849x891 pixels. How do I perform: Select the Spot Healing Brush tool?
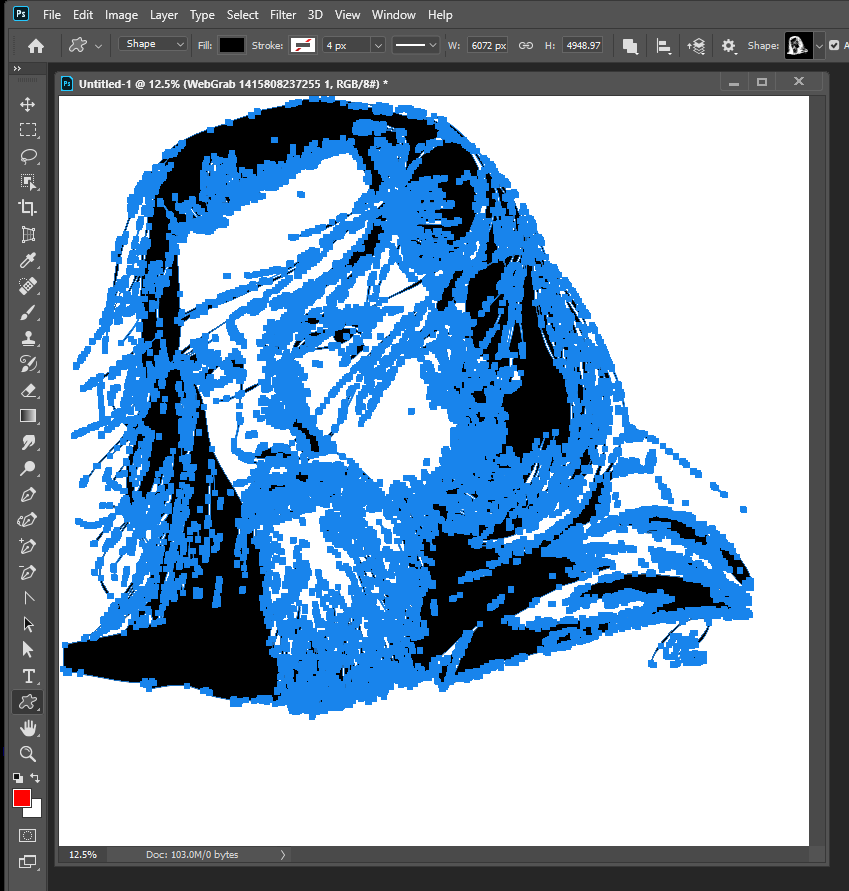tap(27, 286)
